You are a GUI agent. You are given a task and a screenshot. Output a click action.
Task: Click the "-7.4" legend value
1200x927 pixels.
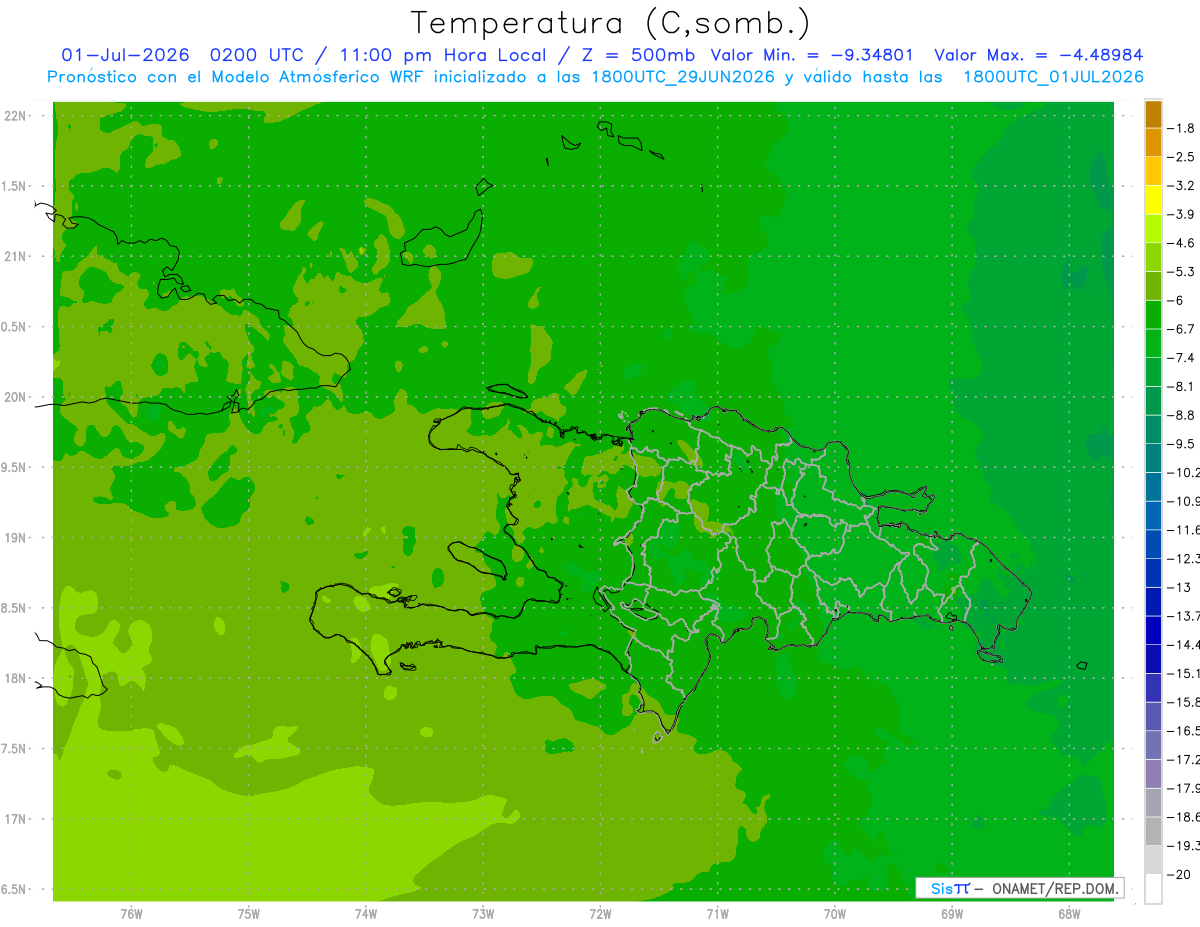[1181, 358]
